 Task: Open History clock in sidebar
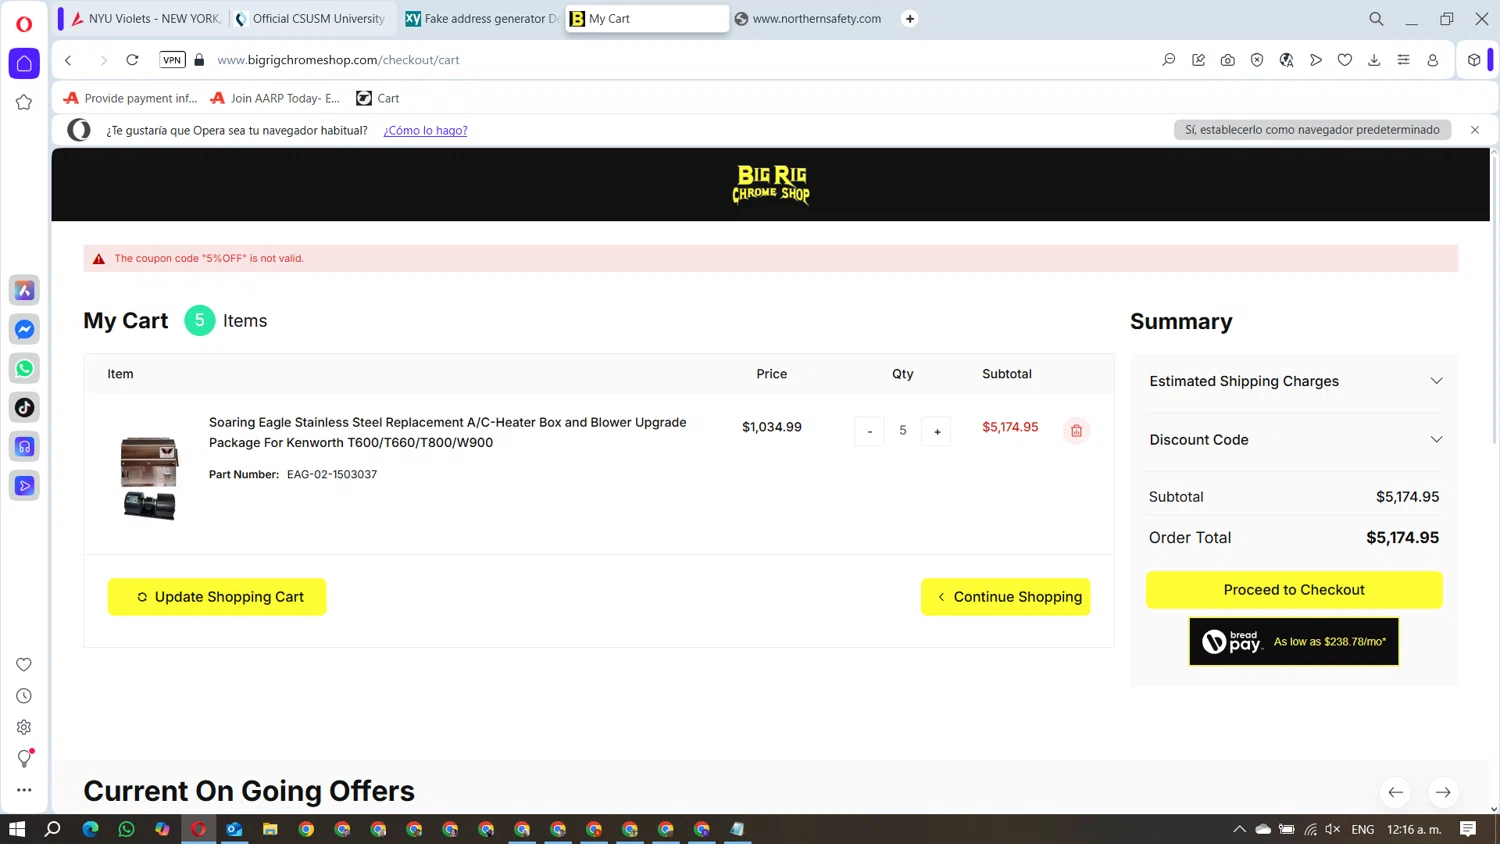(24, 696)
